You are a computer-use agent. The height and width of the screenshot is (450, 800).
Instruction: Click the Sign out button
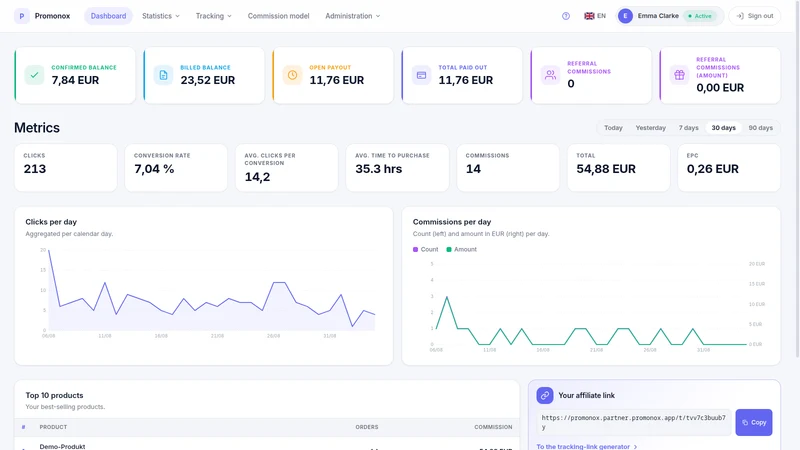click(x=755, y=16)
